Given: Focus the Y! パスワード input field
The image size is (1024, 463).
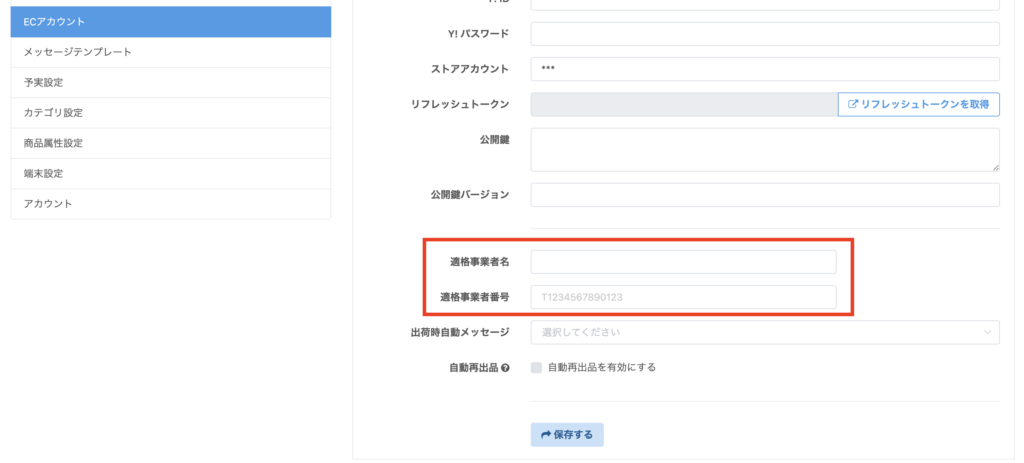Looking at the screenshot, I should pyautogui.click(x=765, y=34).
